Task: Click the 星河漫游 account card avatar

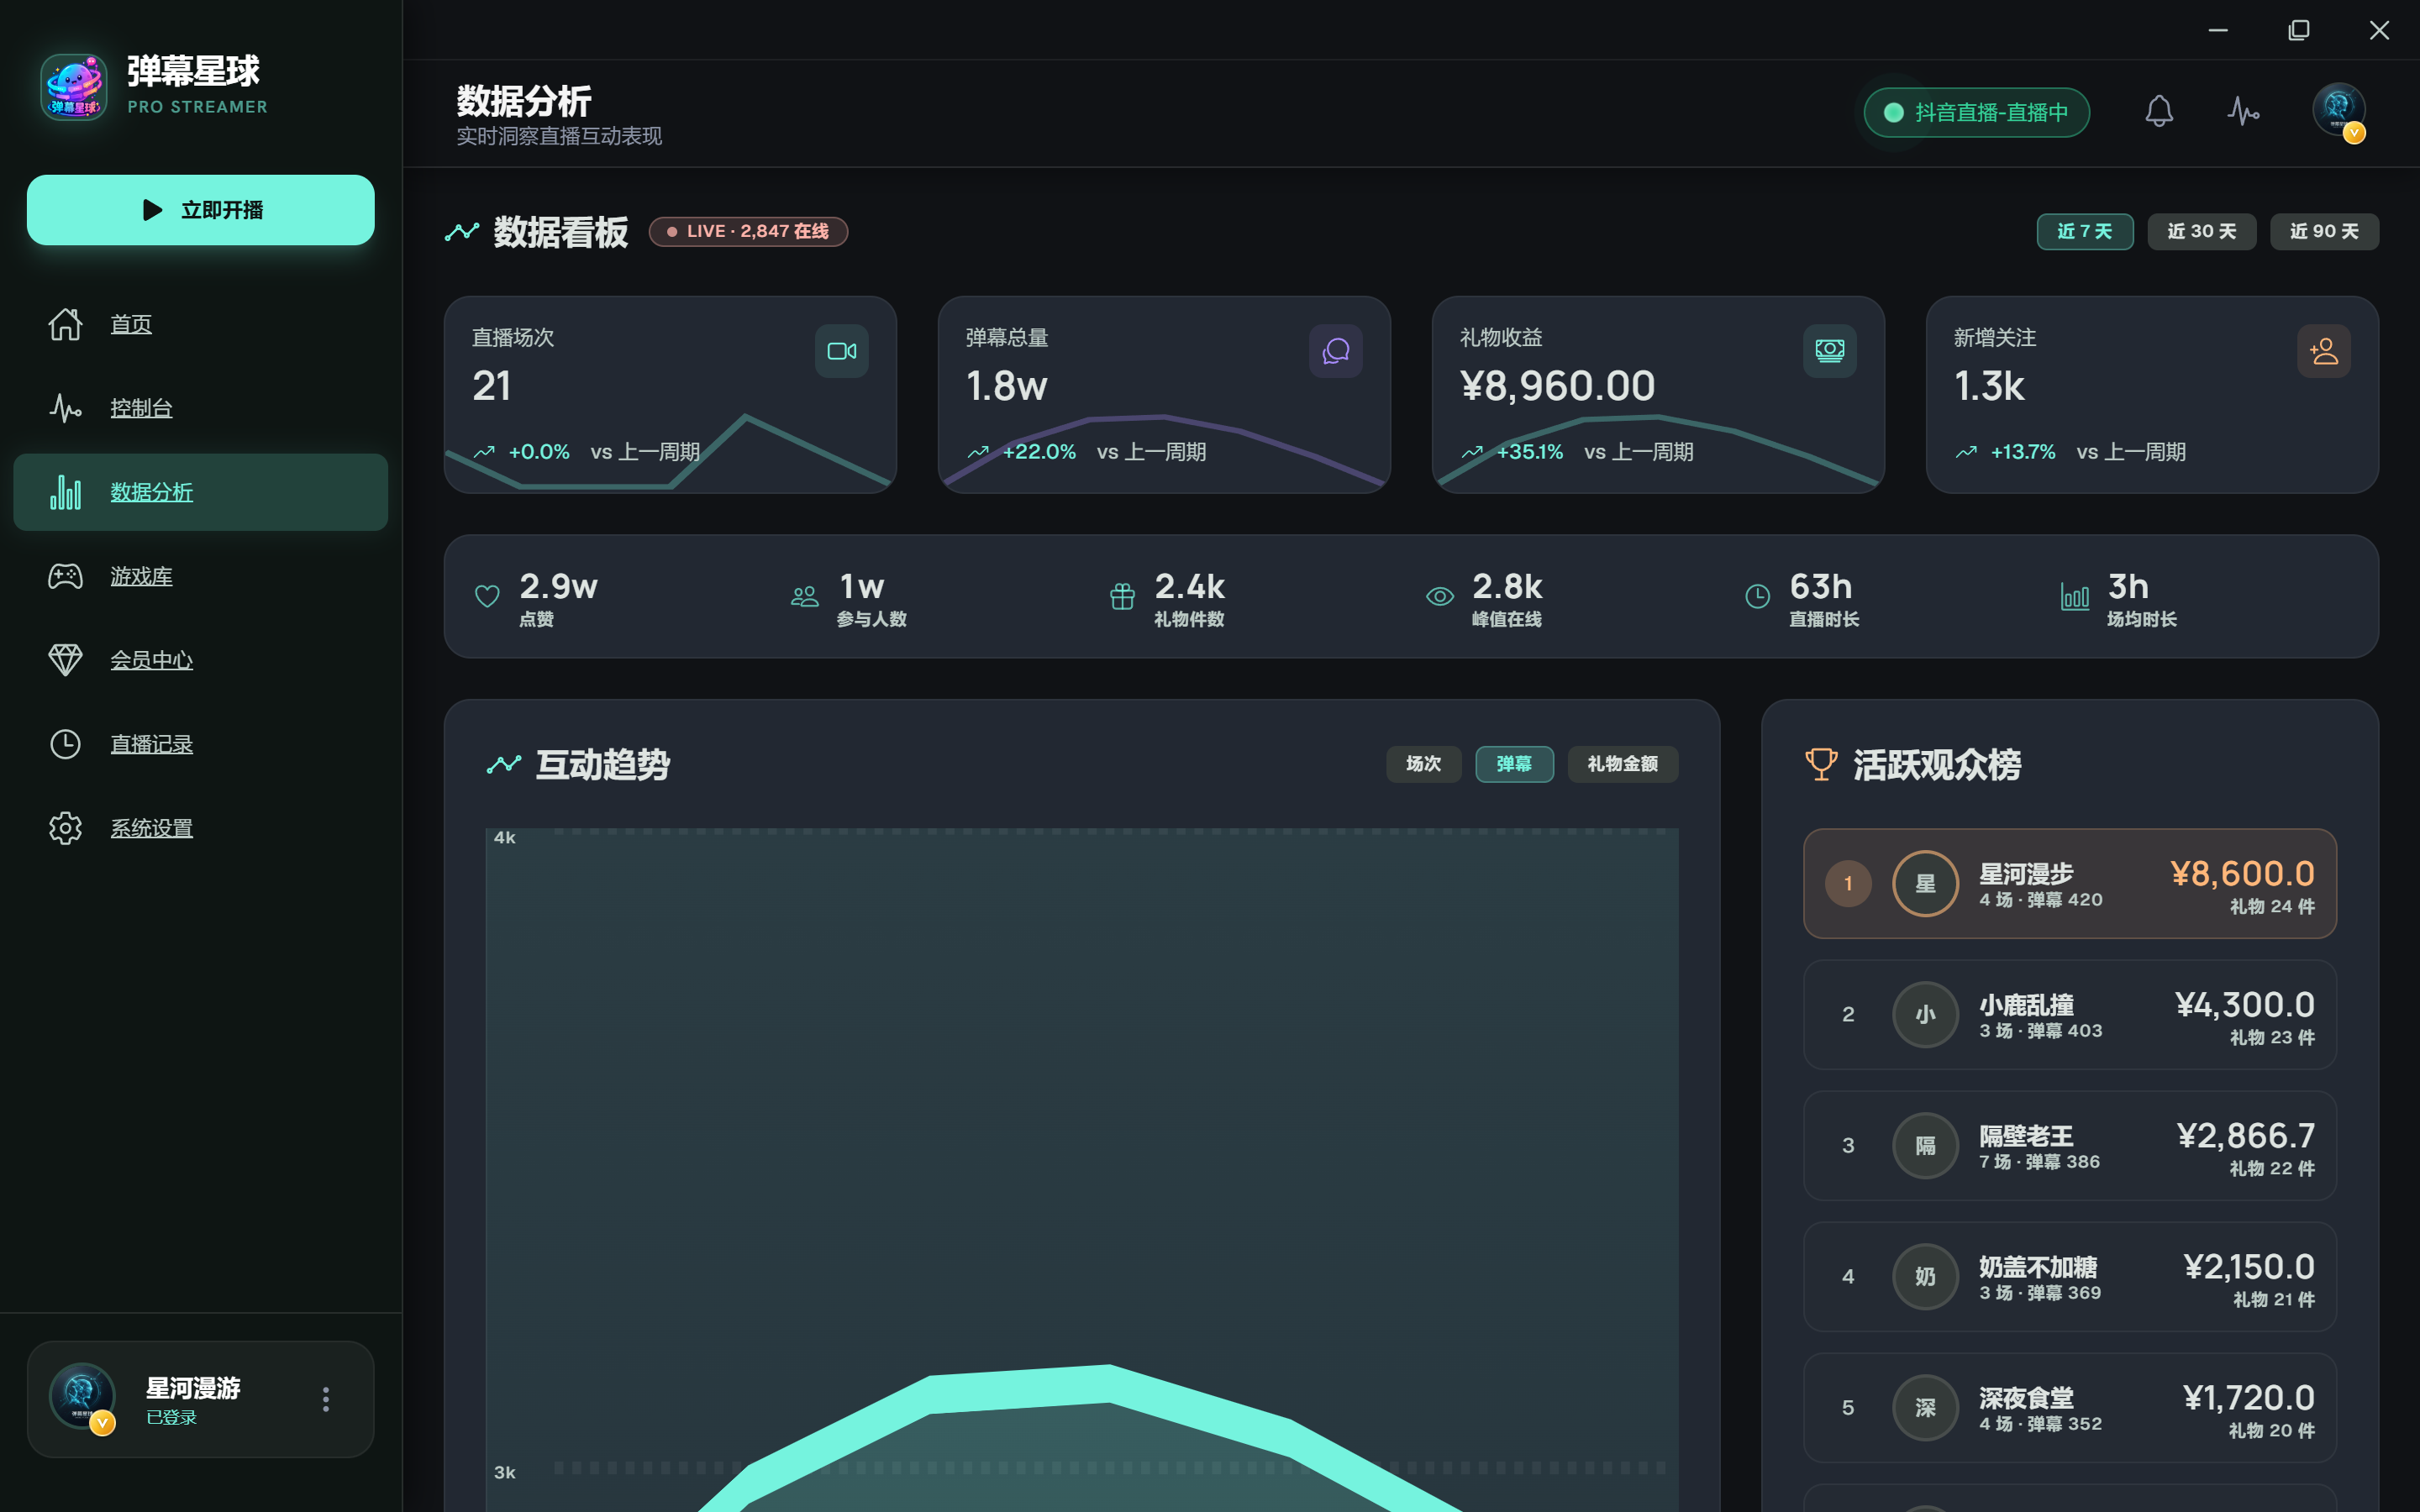Action: pos(82,1397)
